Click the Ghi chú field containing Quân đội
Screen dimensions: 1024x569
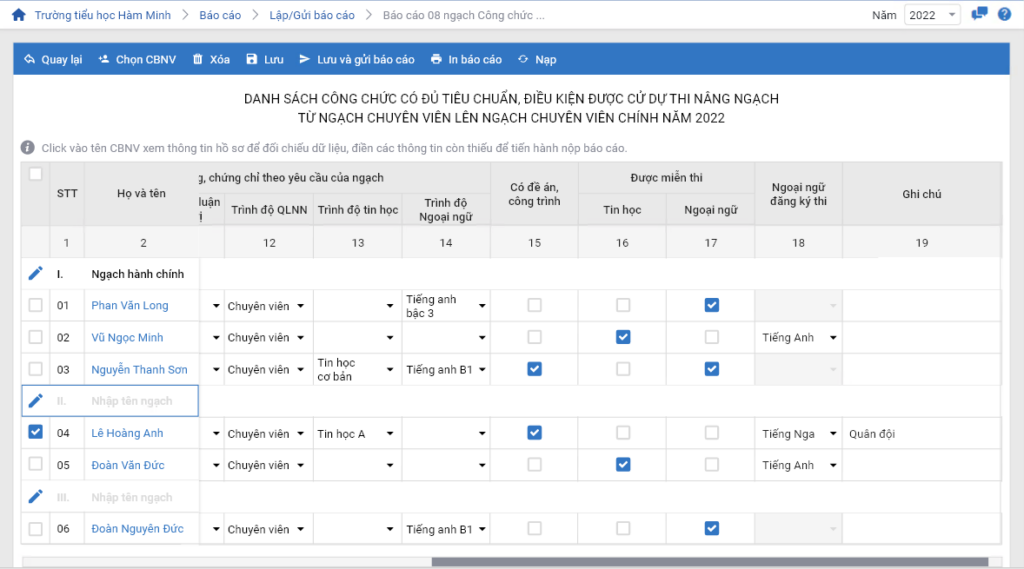(920, 434)
